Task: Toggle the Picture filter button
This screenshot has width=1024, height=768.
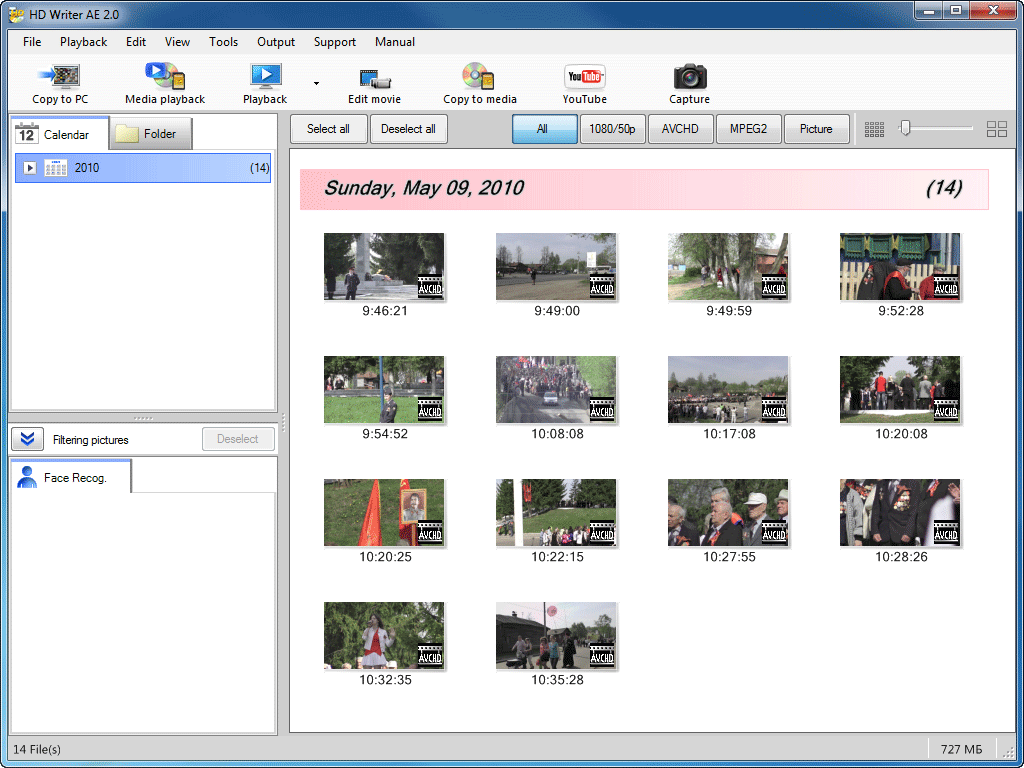Action: 816,129
